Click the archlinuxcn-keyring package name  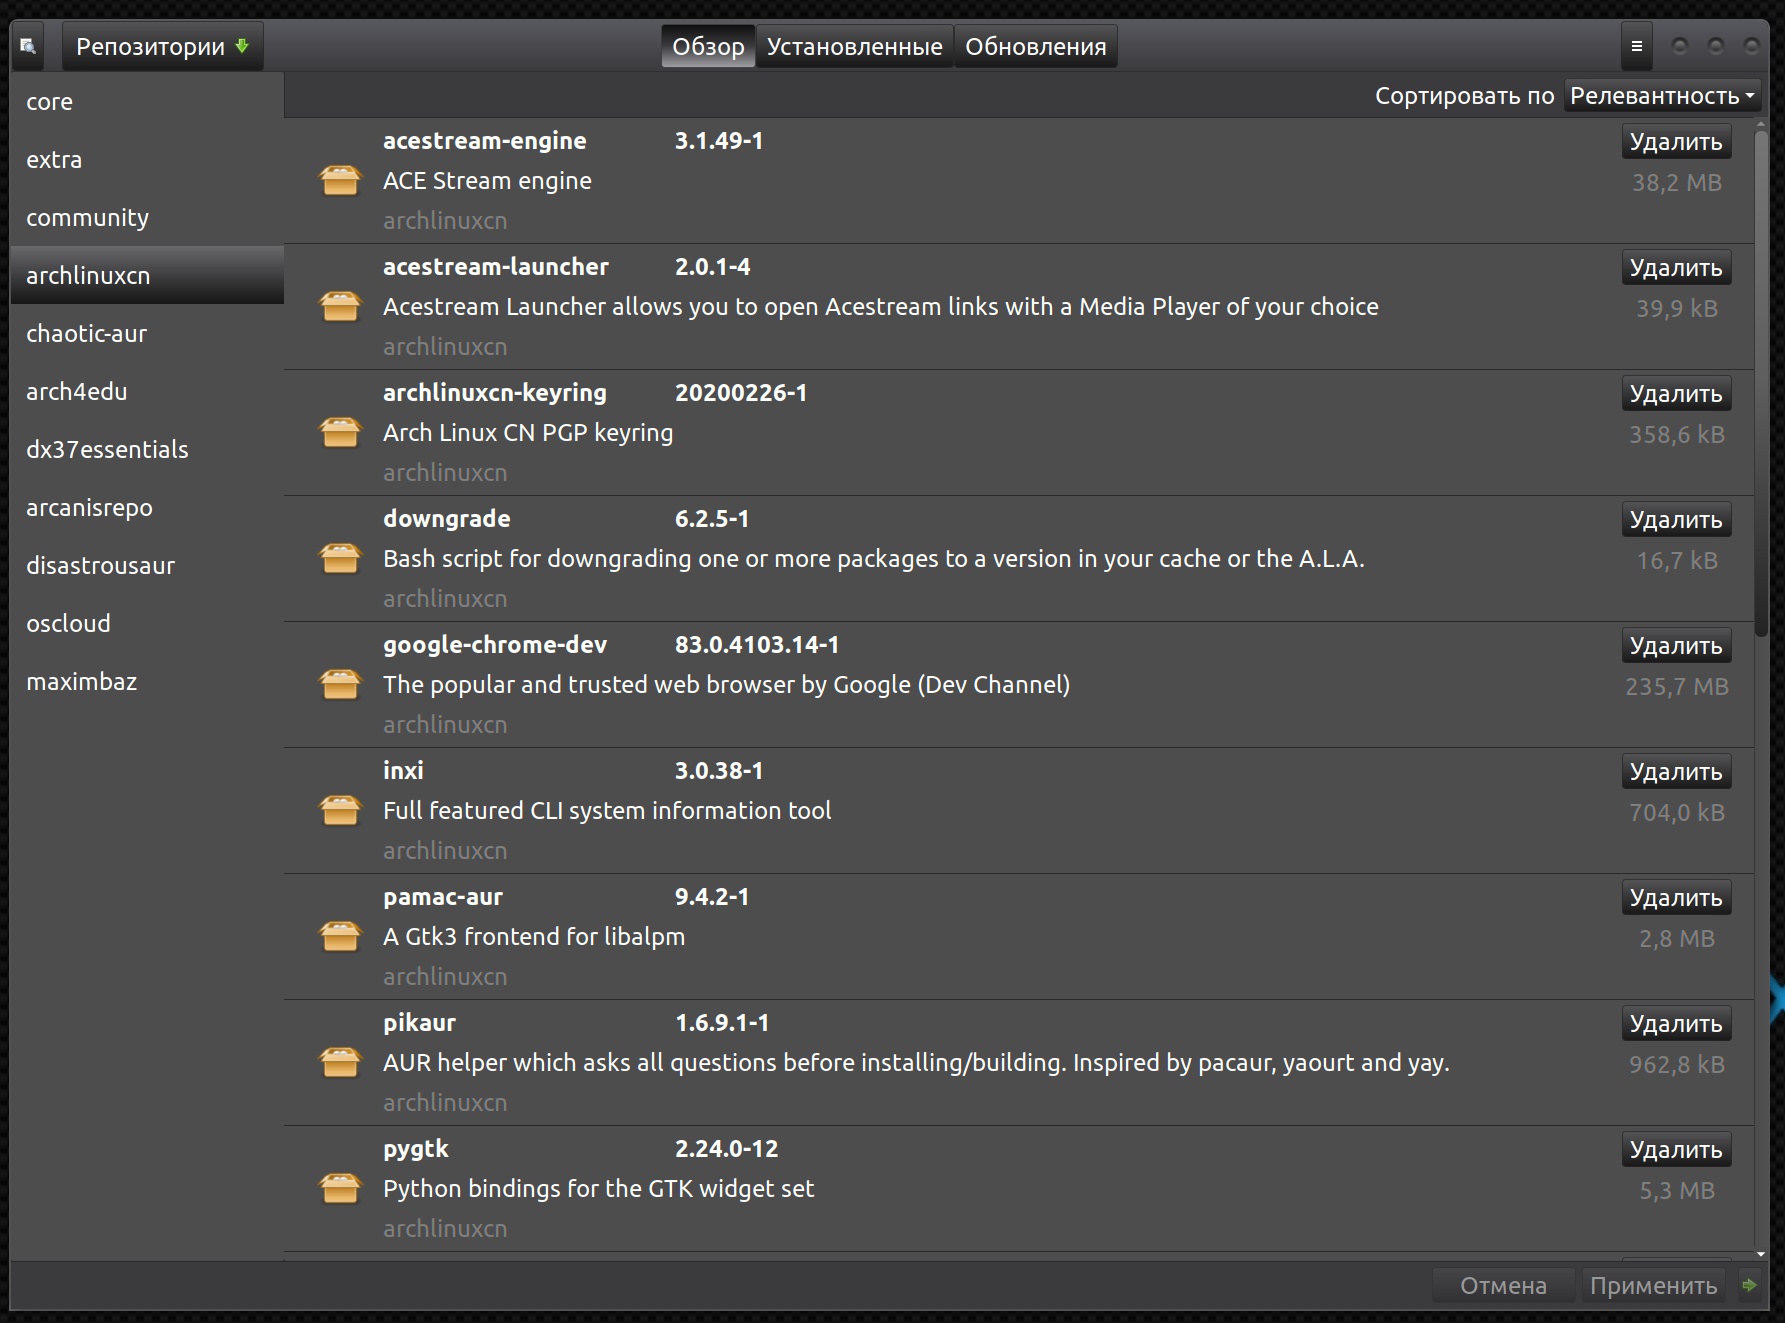point(495,393)
